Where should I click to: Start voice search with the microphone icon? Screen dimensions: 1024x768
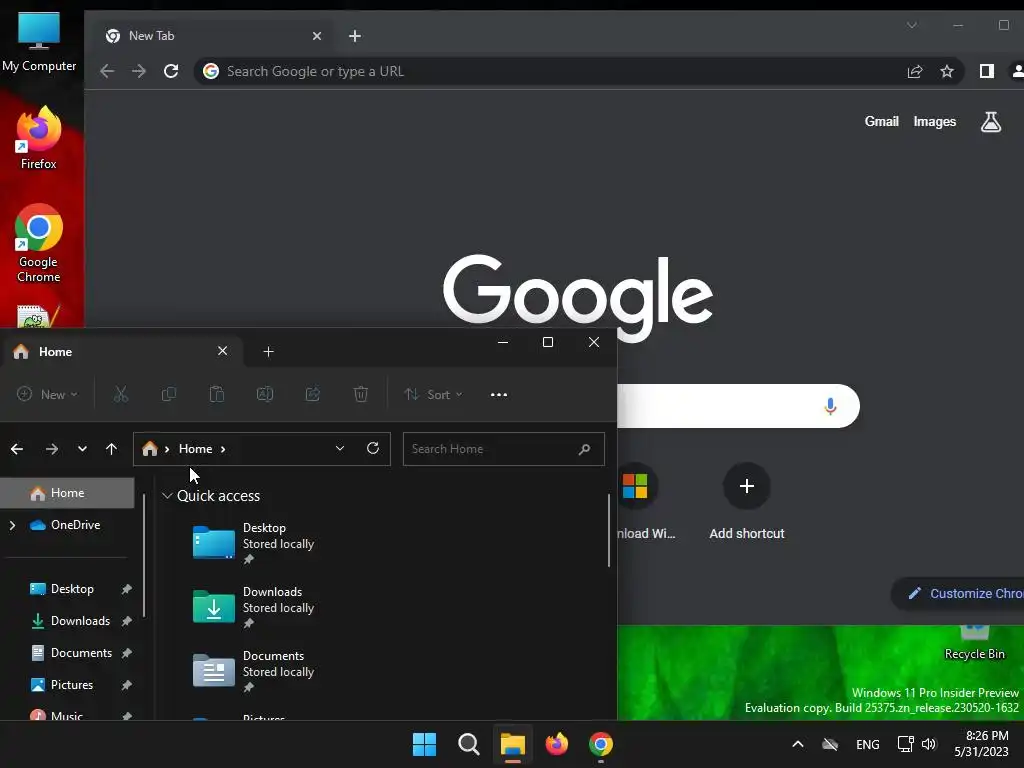(830, 406)
